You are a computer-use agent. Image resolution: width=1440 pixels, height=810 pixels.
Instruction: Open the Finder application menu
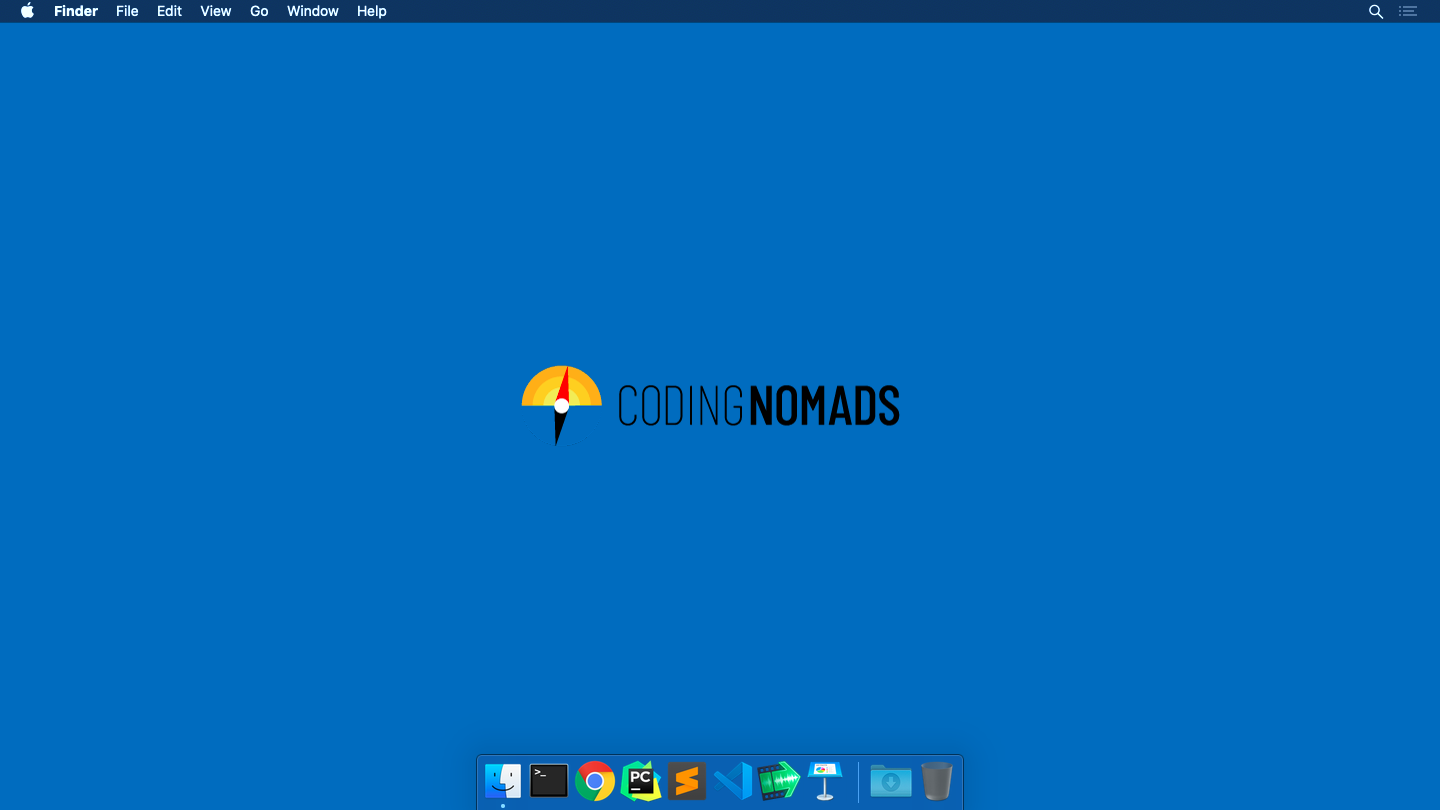(76, 11)
